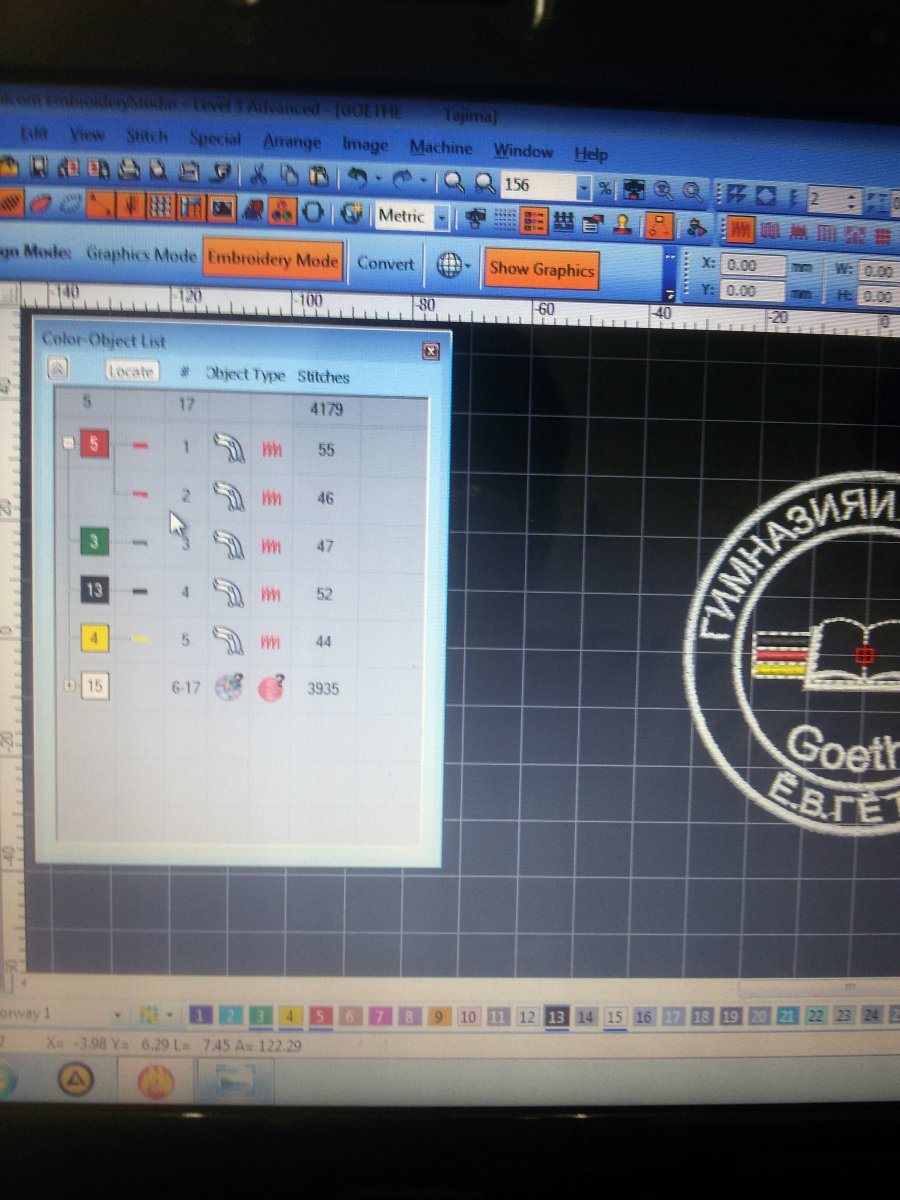Click the Show Graphics button
Image resolution: width=900 pixels, height=1200 pixels.
point(541,269)
